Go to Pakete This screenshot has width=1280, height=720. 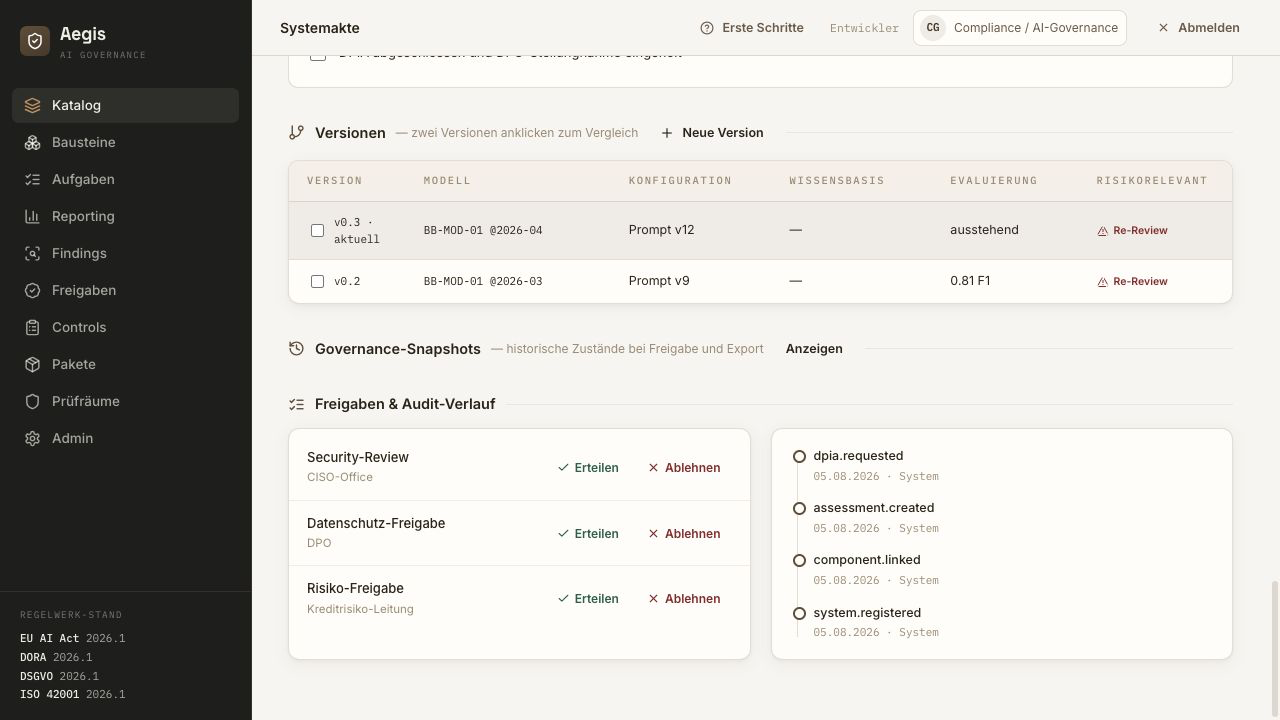[x=125, y=364]
